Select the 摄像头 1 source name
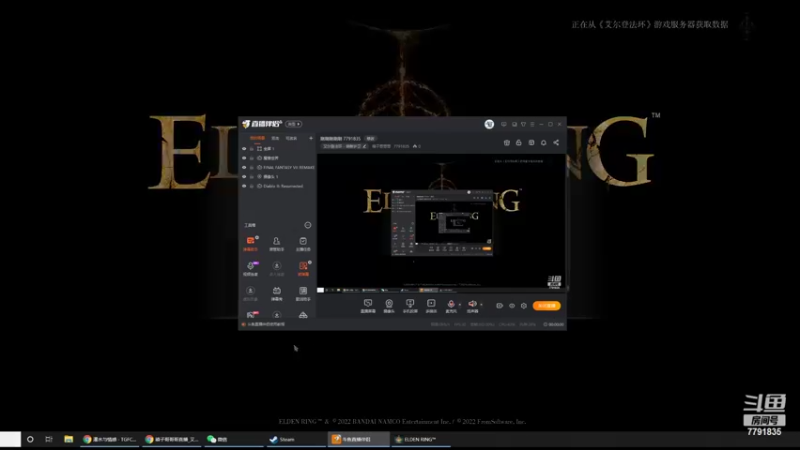The width and height of the screenshot is (800, 450). [271, 177]
